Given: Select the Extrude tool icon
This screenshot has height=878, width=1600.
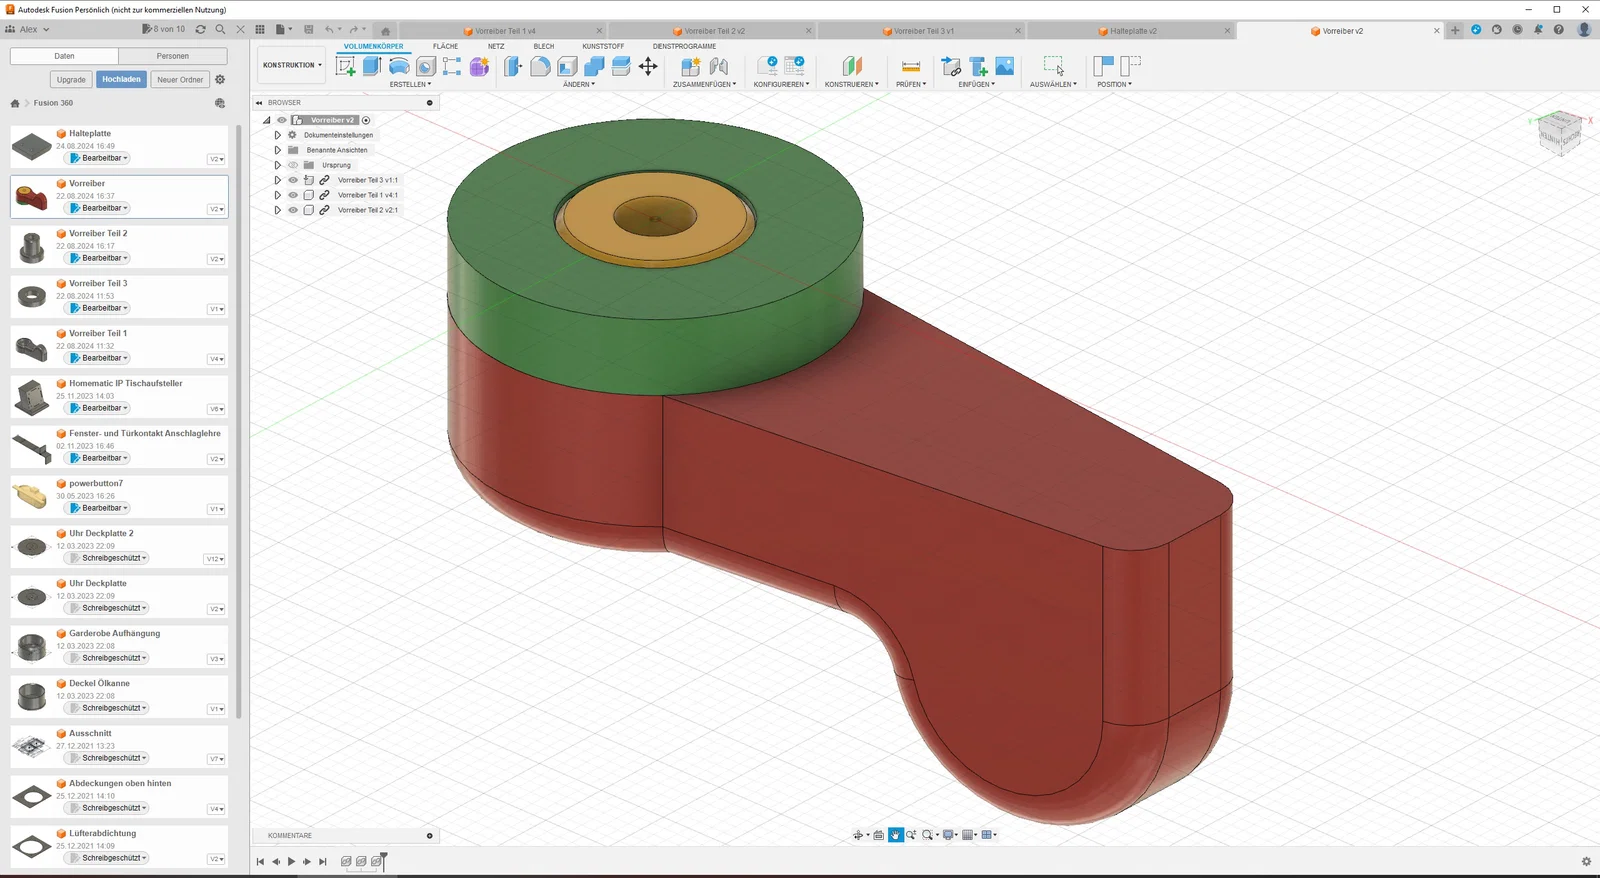Looking at the screenshot, I should click(372, 66).
